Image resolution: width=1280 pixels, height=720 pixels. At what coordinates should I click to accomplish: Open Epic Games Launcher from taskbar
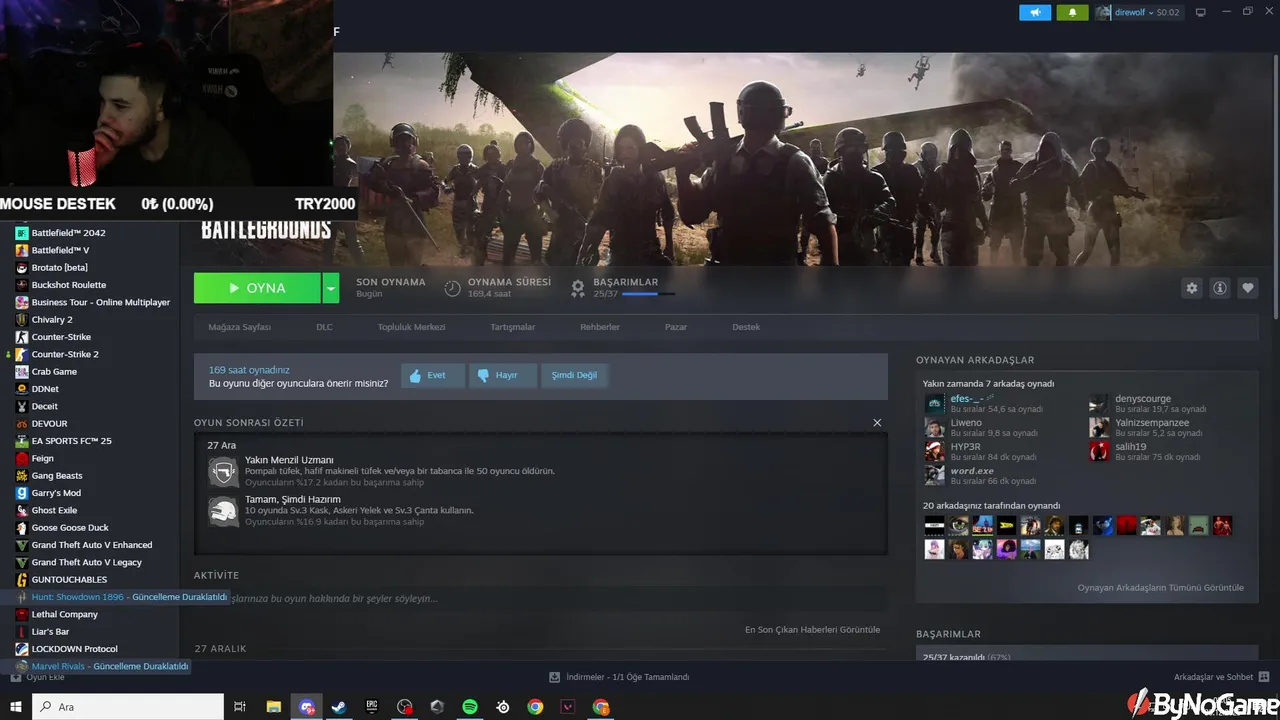pyautogui.click(x=372, y=707)
